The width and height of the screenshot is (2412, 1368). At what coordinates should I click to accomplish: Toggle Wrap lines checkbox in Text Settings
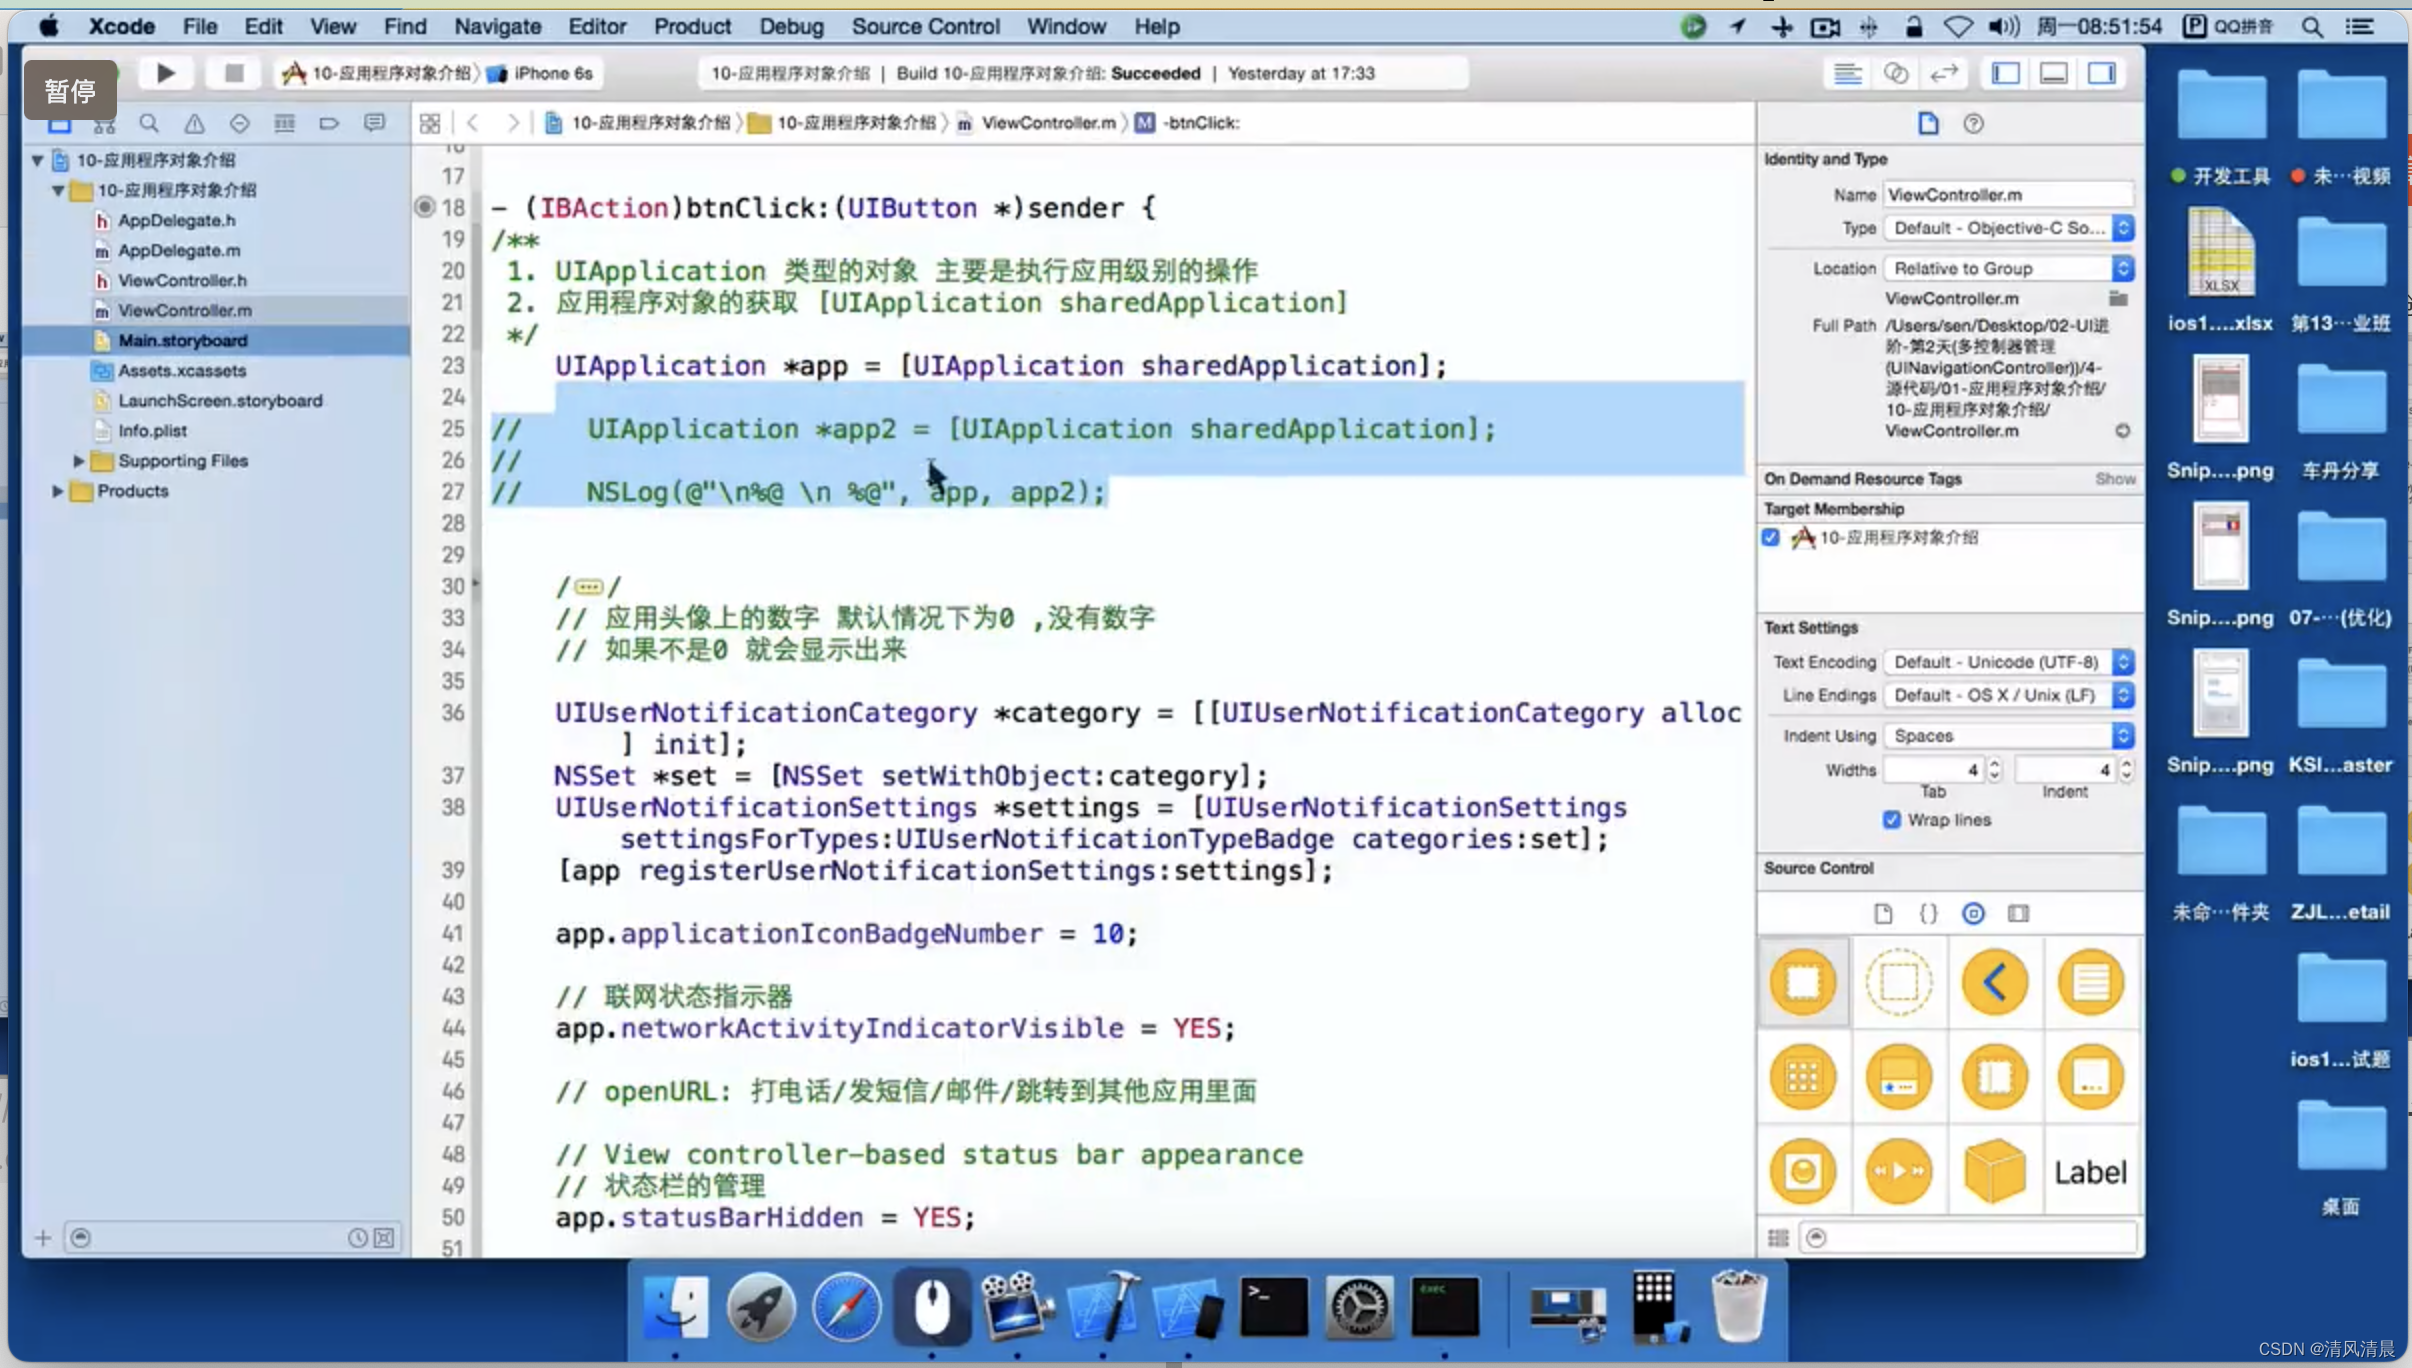tap(1890, 818)
